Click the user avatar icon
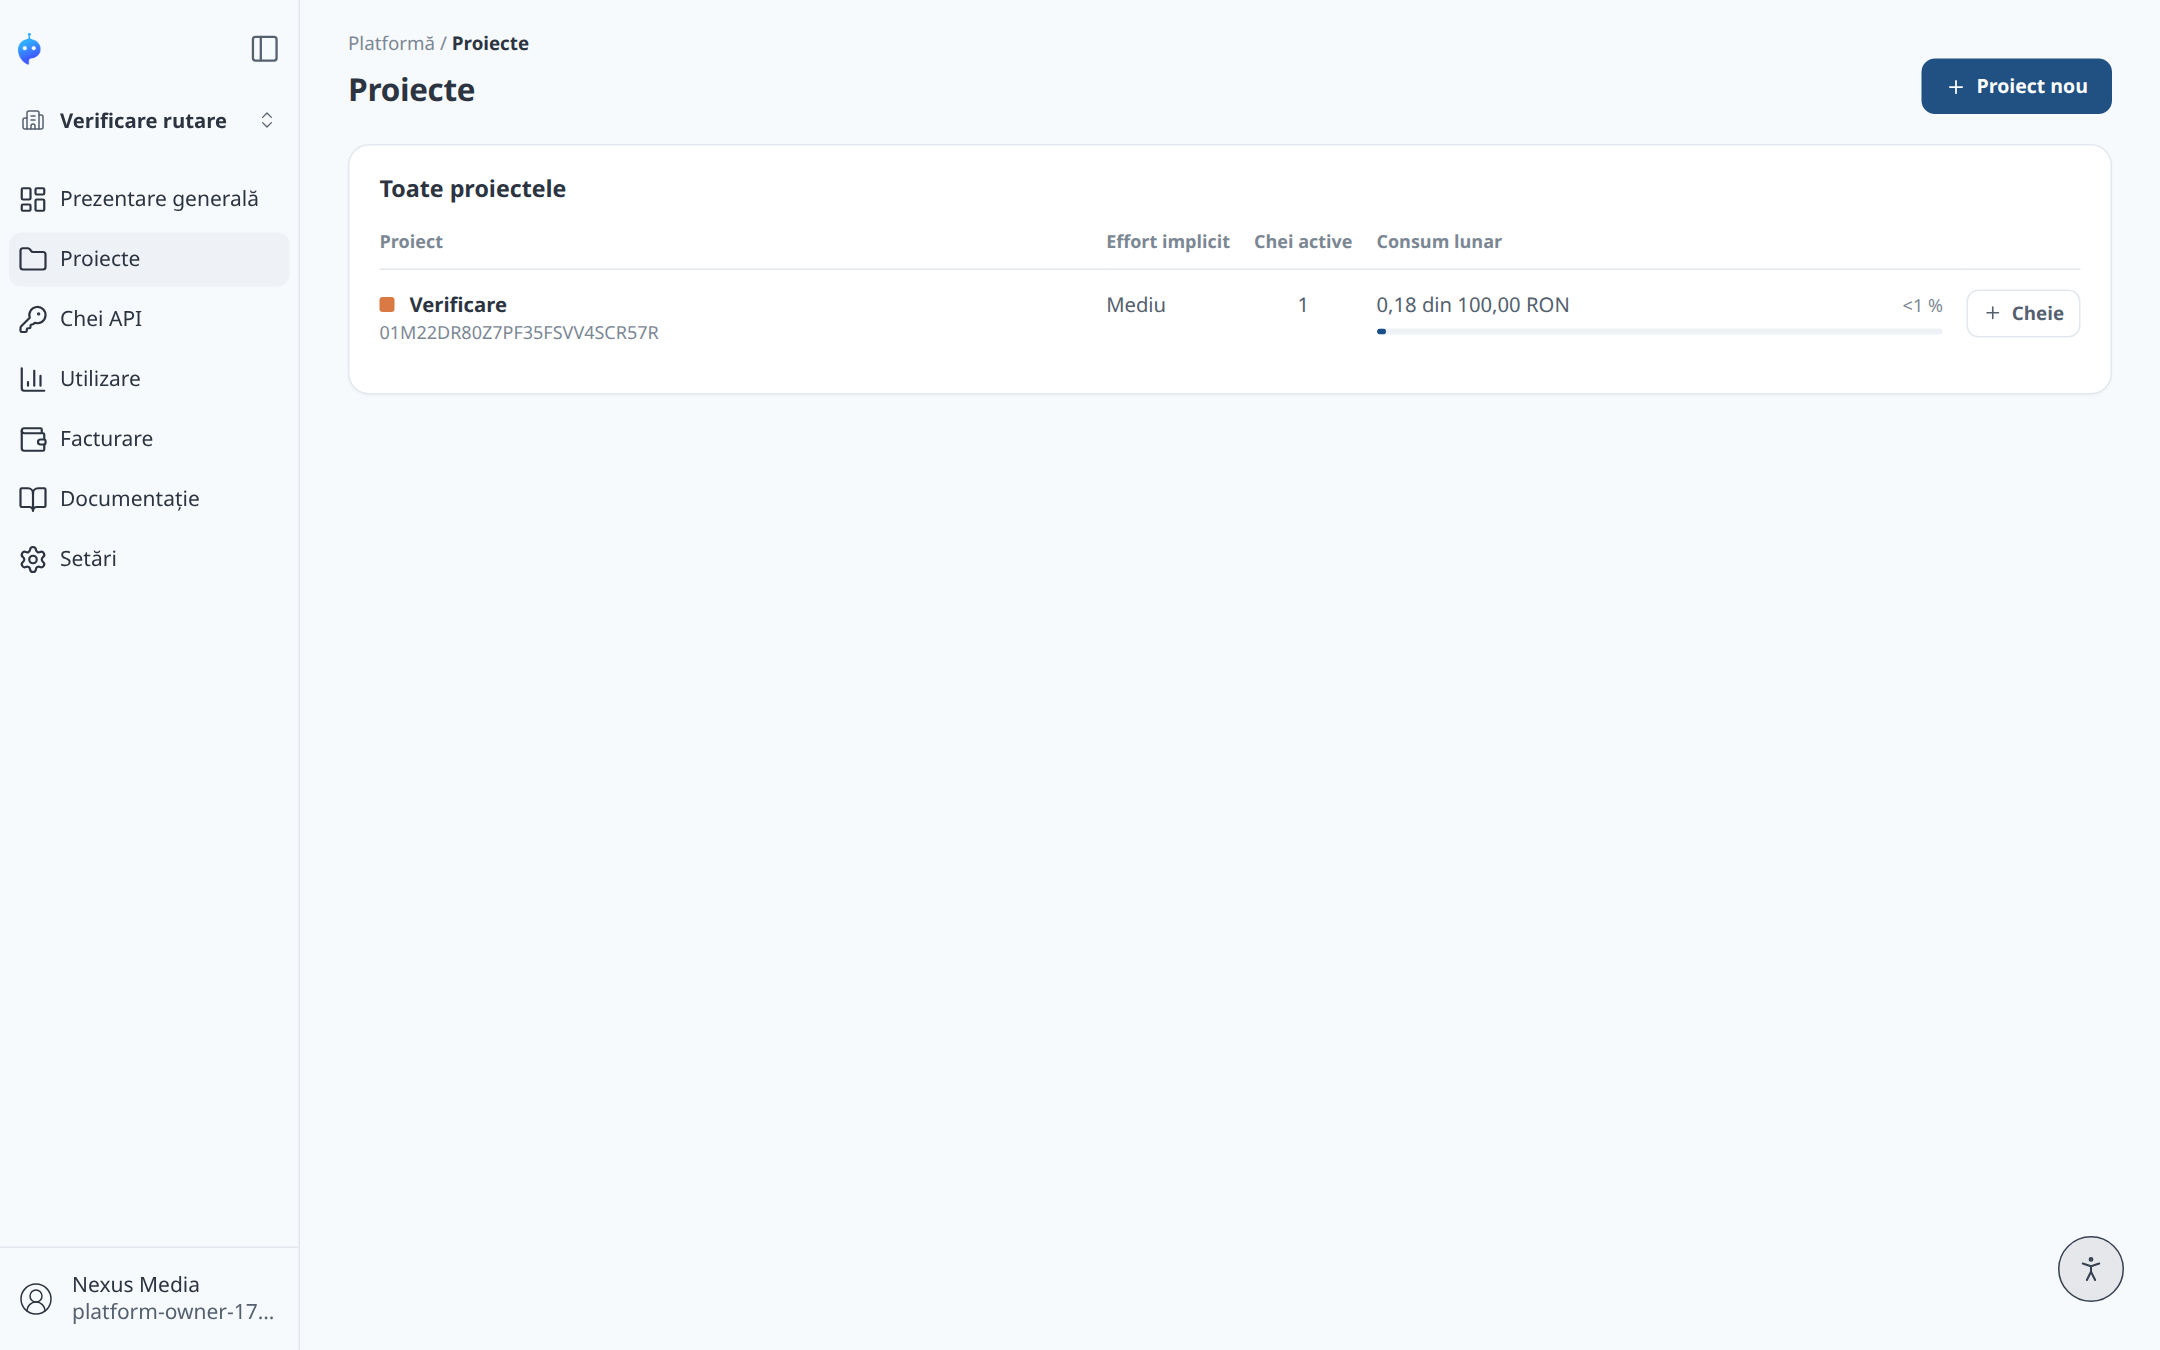This screenshot has width=2160, height=1350. point(36,1298)
